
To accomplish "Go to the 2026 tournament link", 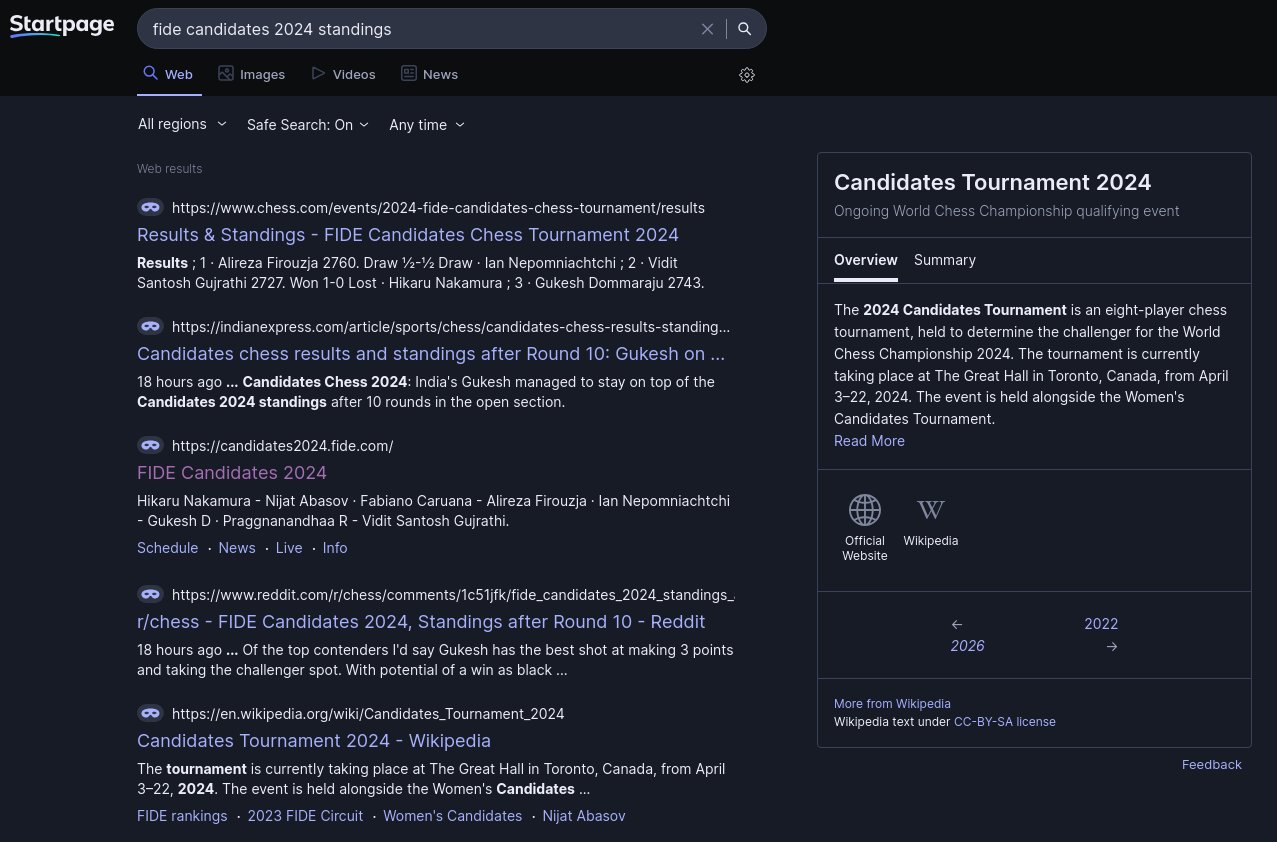I will [967, 646].
